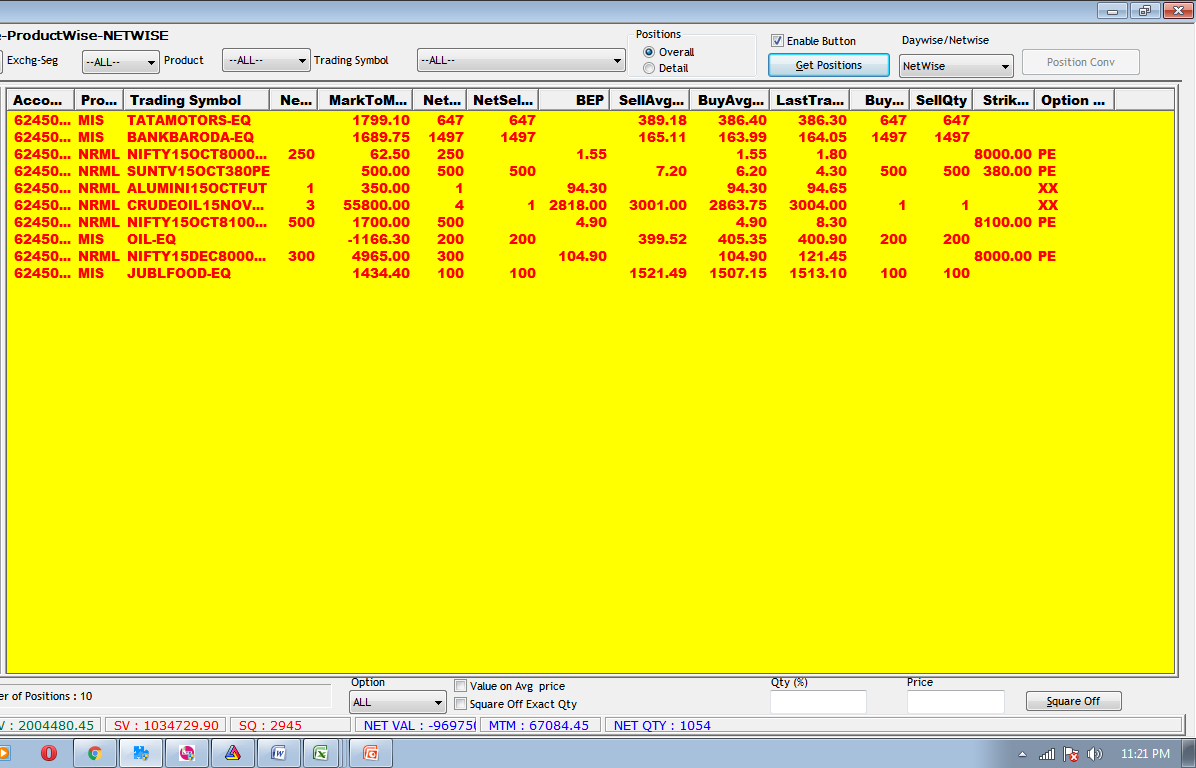The height and width of the screenshot is (768, 1196).
Task: Open the Product filter dropdown
Action: 265,60
